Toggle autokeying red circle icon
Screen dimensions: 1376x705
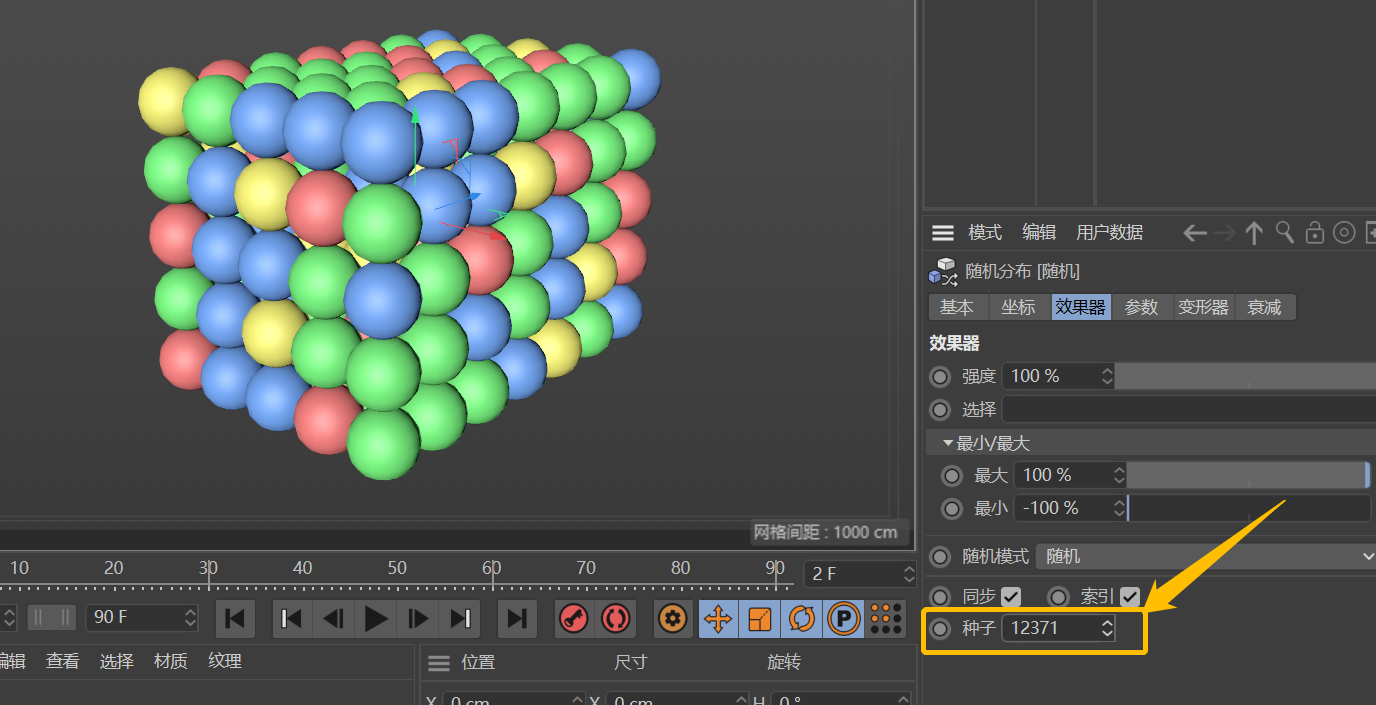[615, 619]
